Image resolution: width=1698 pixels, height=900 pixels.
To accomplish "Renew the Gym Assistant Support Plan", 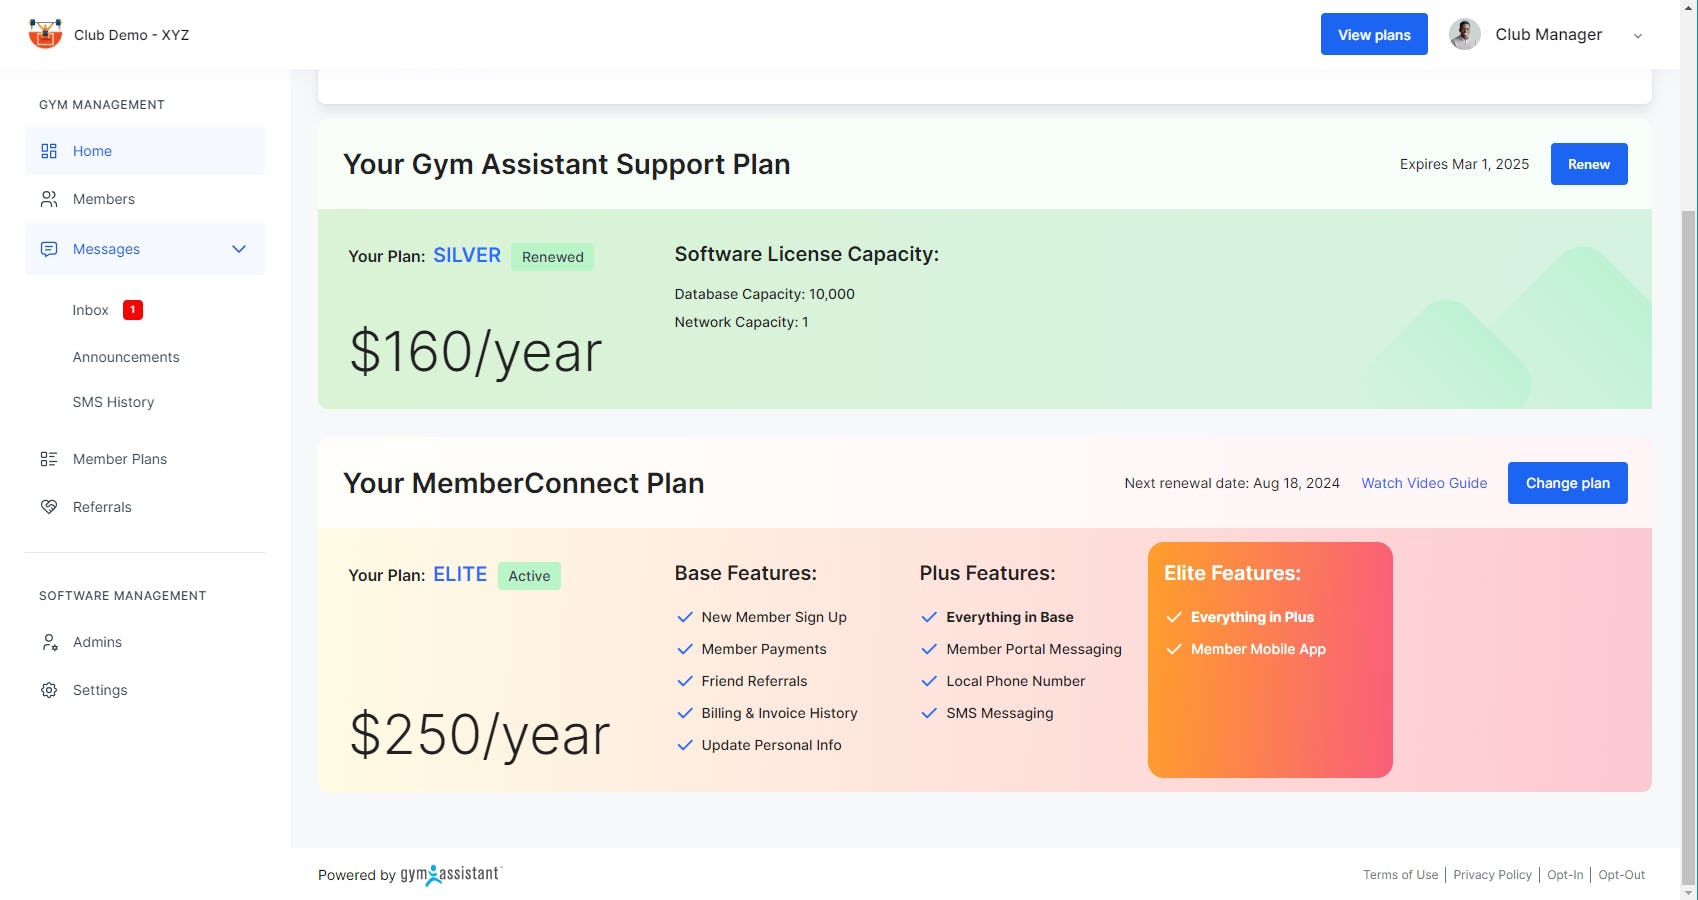I will pyautogui.click(x=1588, y=163).
